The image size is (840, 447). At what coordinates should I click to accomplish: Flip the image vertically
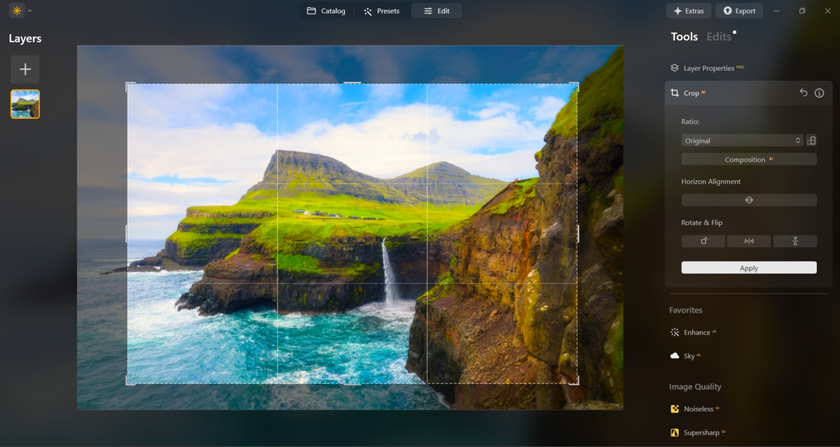(795, 241)
